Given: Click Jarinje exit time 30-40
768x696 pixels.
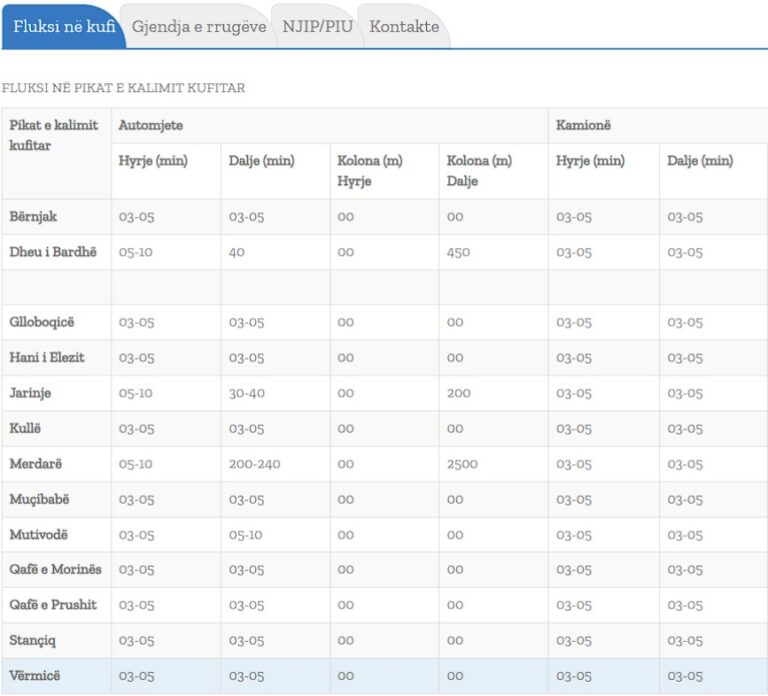Looking at the screenshot, I should [246, 394].
